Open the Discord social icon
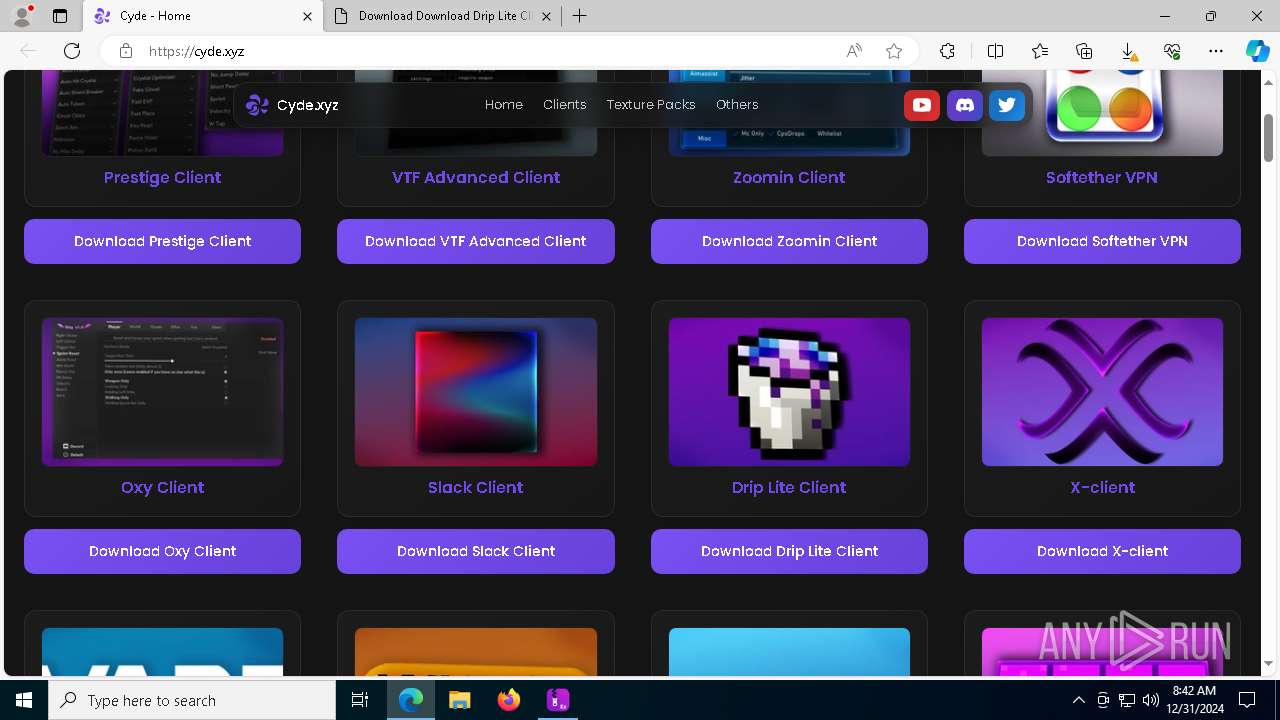 tap(965, 105)
